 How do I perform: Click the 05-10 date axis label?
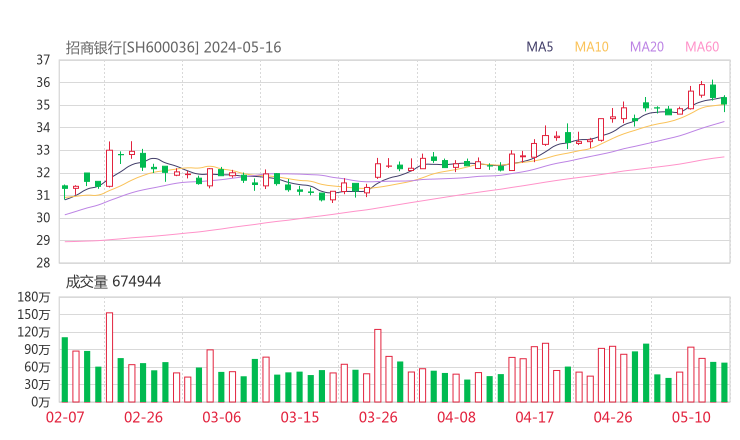click(691, 417)
